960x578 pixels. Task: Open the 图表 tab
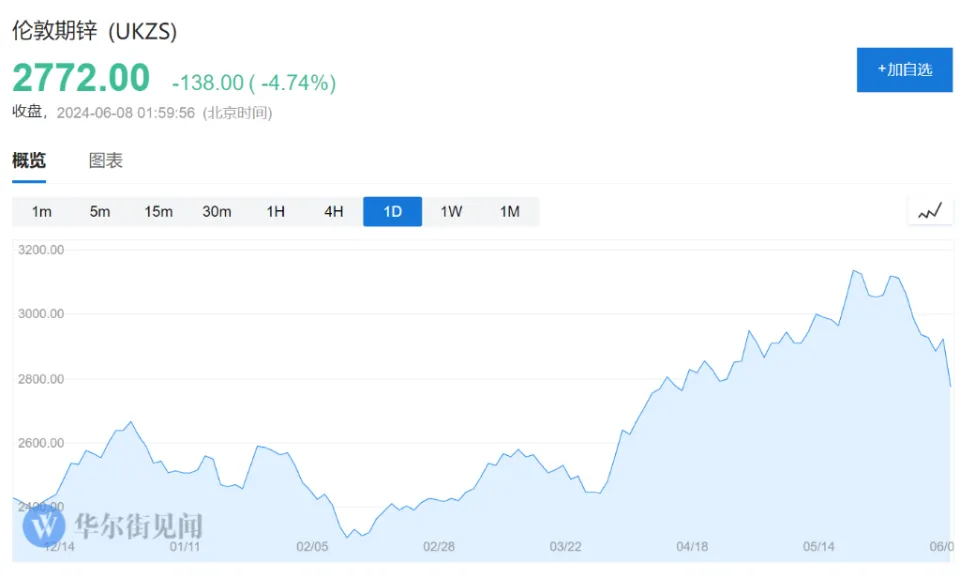tap(106, 160)
